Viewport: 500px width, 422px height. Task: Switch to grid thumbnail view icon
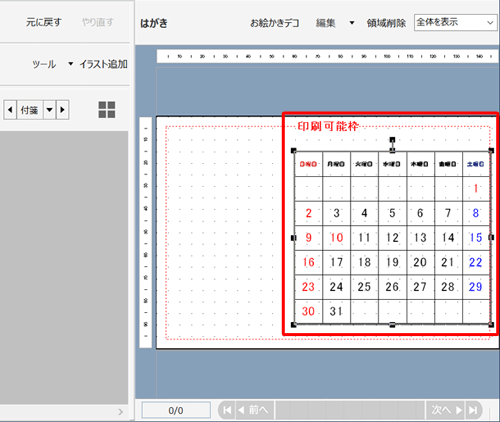107,110
